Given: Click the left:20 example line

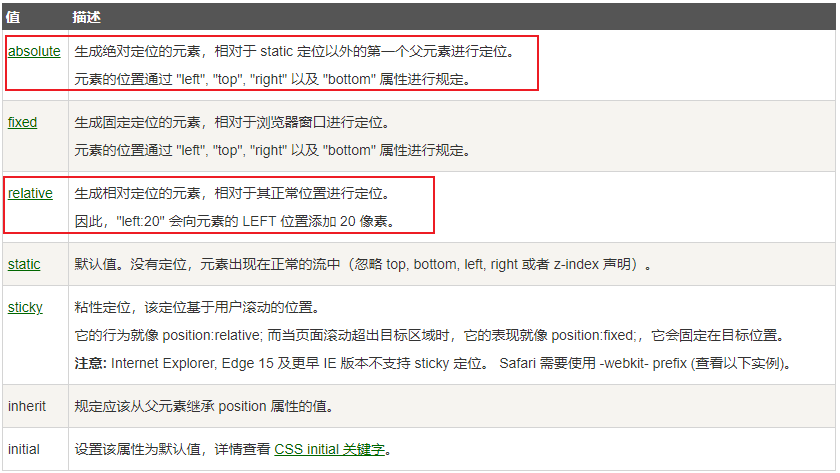Looking at the screenshot, I should pyautogui.click(x=235, y=221).
